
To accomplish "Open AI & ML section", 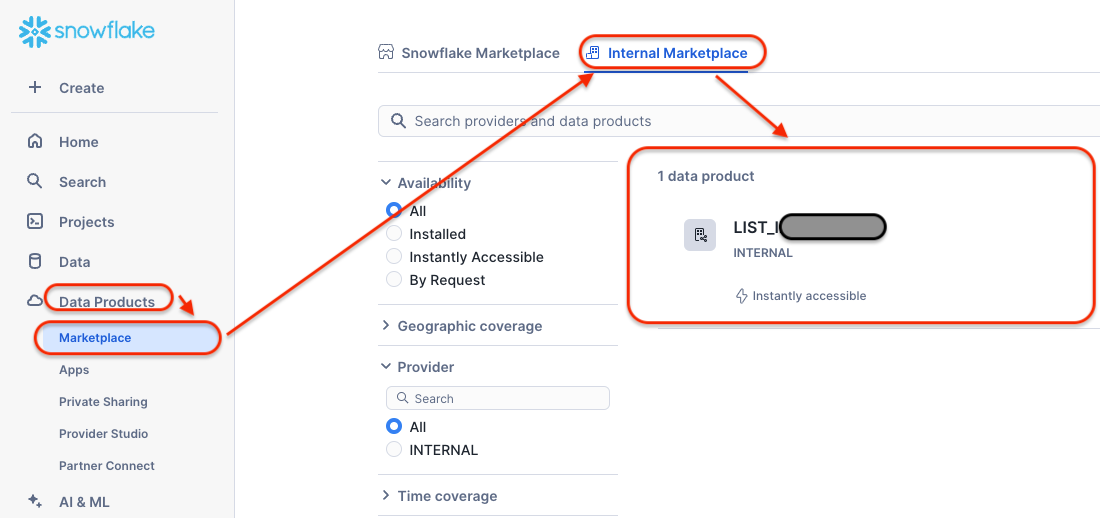I will [84, 502].
